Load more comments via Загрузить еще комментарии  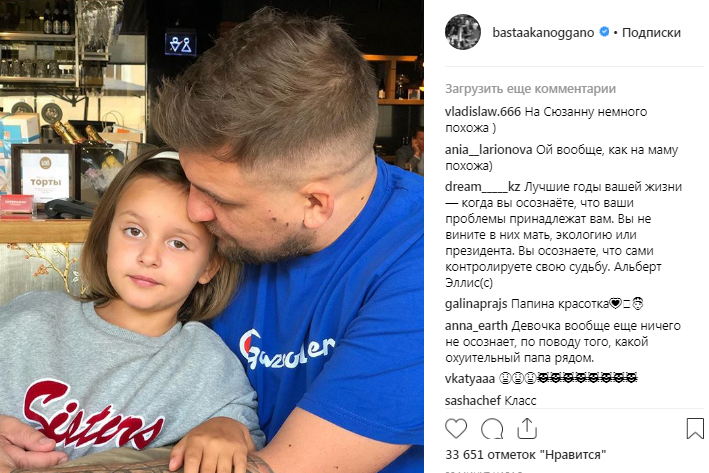pos(530,89)
